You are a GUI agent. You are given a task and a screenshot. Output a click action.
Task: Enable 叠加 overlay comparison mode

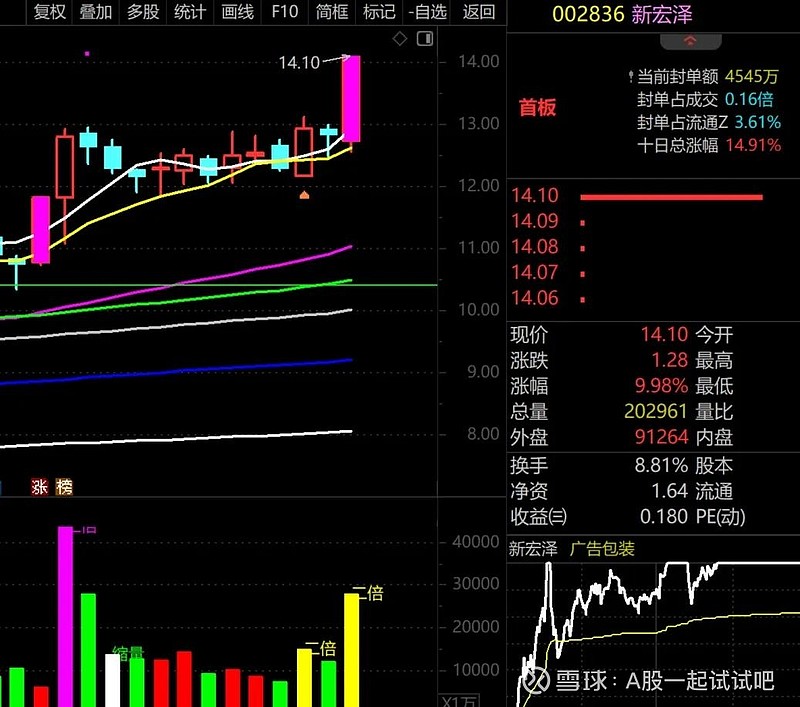[x=94, y=14]
